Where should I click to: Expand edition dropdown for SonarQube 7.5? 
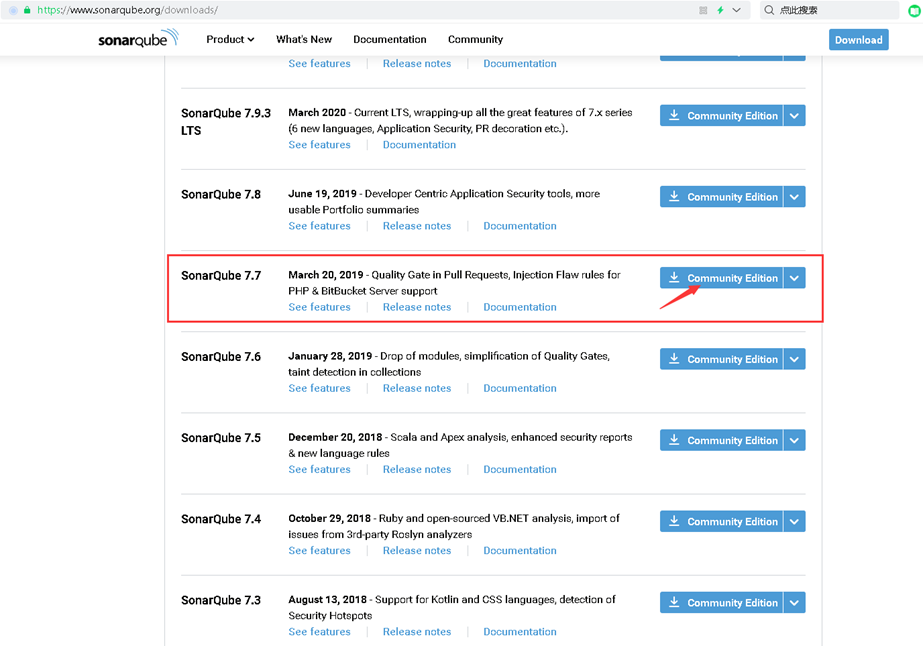(x=795, y=441)
